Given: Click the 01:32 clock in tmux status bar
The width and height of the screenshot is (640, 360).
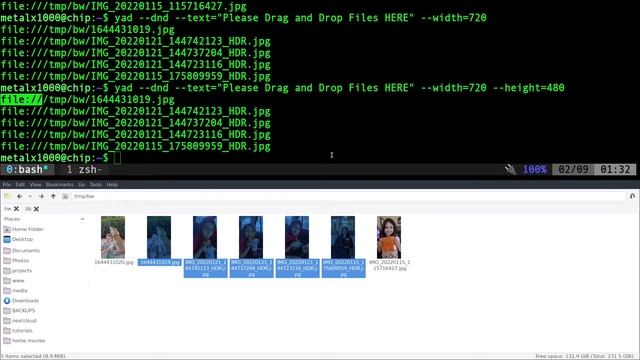Looking at the screenshot, I should coord(615,169).
